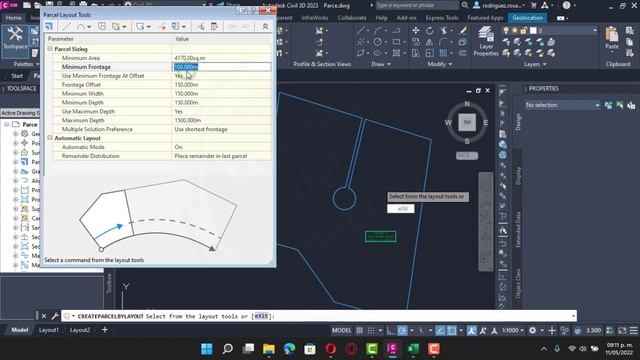Click the customization hamburger icon in status bar

tap(633, 330)
